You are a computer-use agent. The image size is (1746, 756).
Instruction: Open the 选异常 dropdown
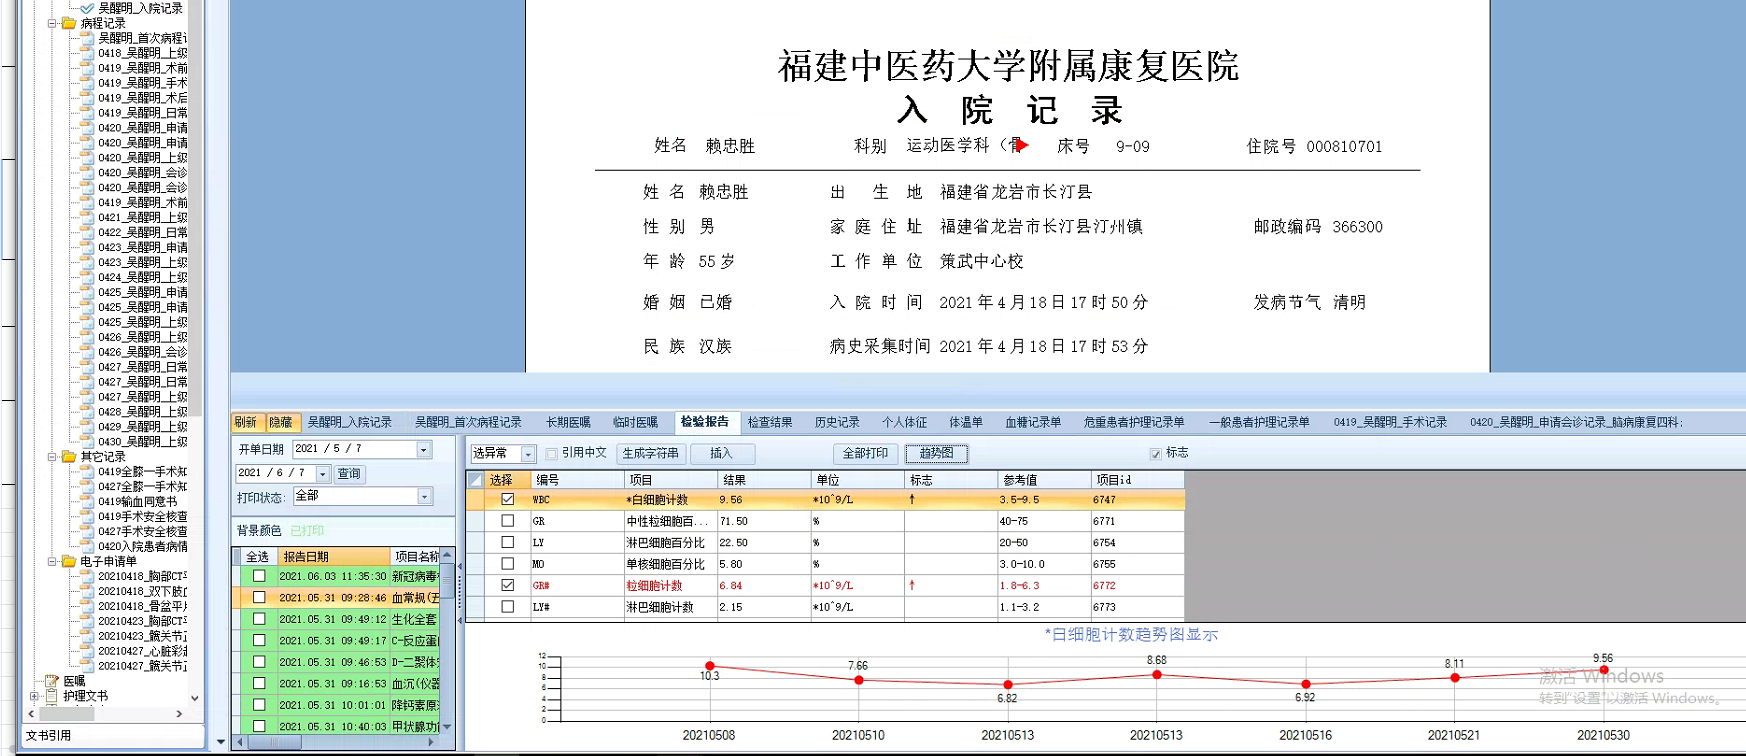[x=528, y=454]
